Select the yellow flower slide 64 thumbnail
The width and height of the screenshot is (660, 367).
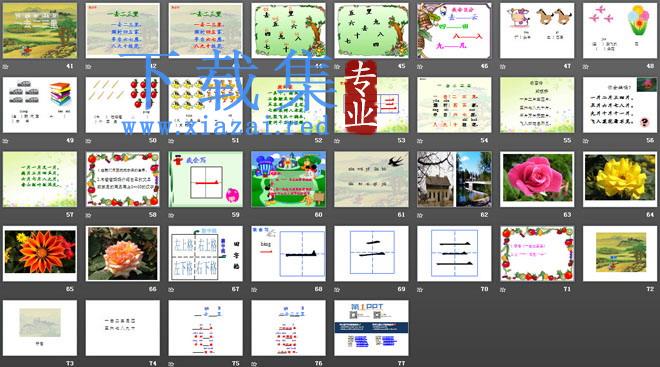[x=620, y=179]
